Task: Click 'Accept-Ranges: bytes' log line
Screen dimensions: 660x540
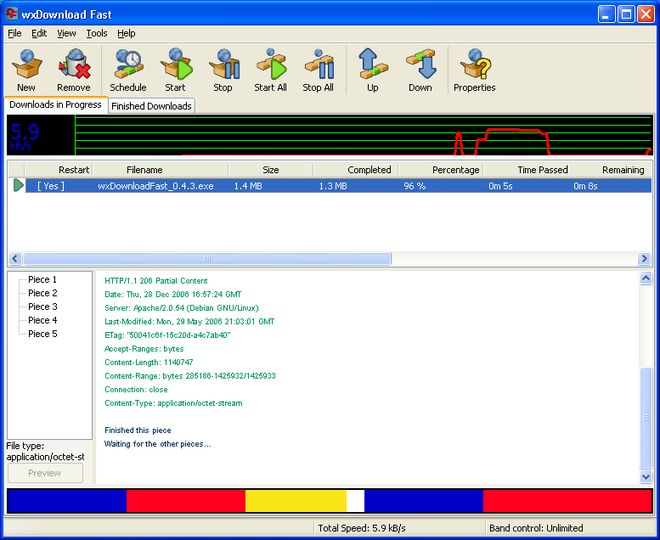Action: tap(144, 348)
